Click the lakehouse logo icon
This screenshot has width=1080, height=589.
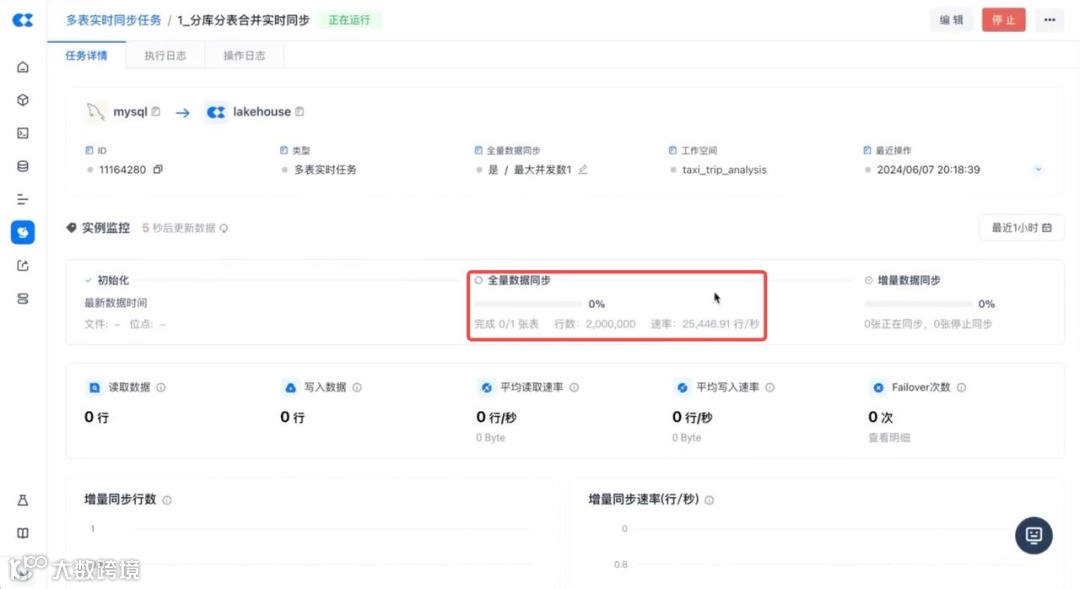pos(216,112)
